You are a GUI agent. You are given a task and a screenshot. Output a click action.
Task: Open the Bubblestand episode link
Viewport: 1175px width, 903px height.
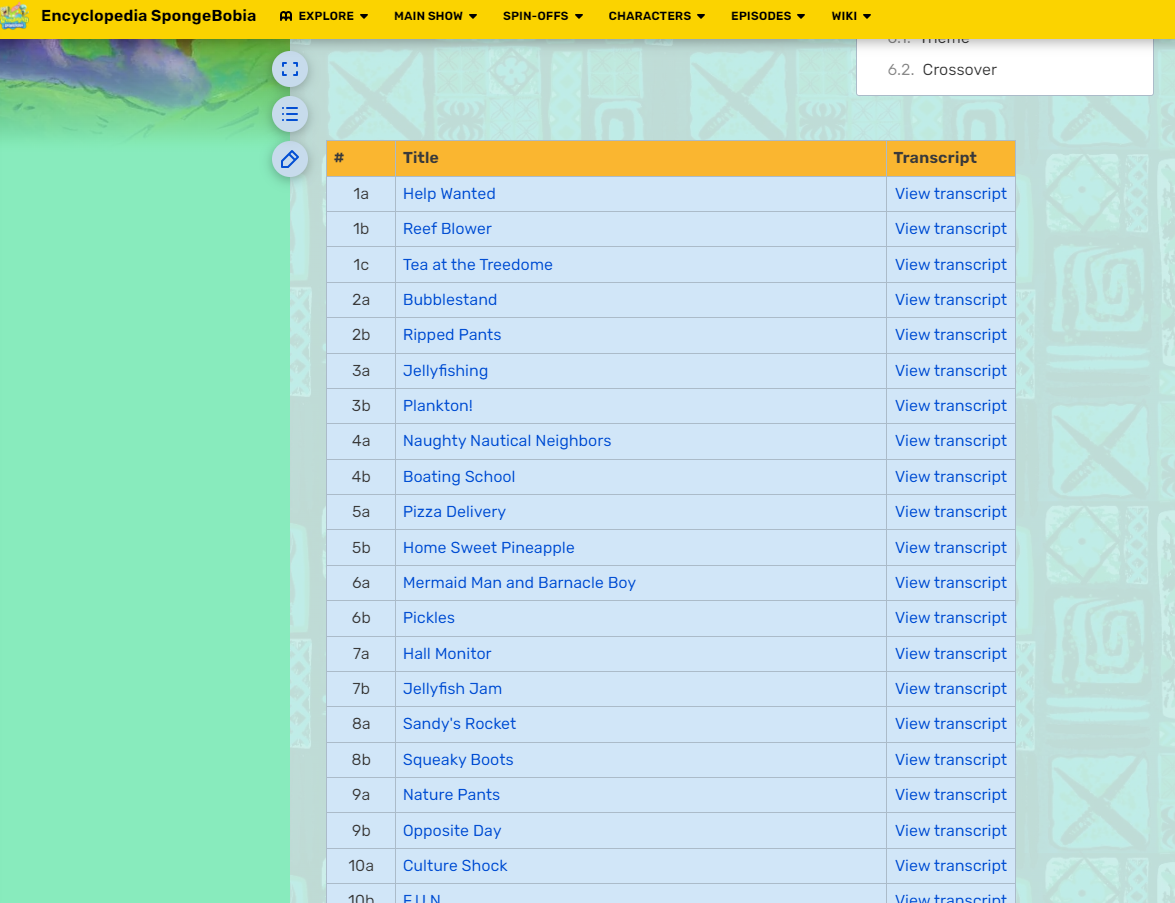450,300
